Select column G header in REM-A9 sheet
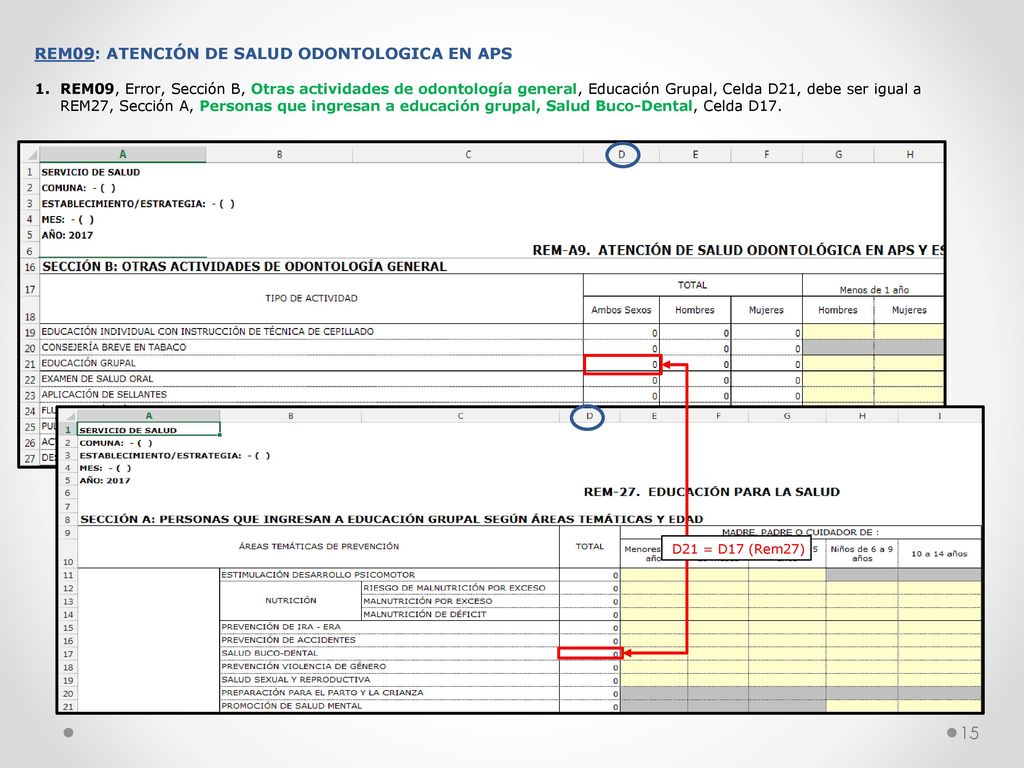Image resolution: width=1024 pixels, height=768 pixels. coord(838,154)
